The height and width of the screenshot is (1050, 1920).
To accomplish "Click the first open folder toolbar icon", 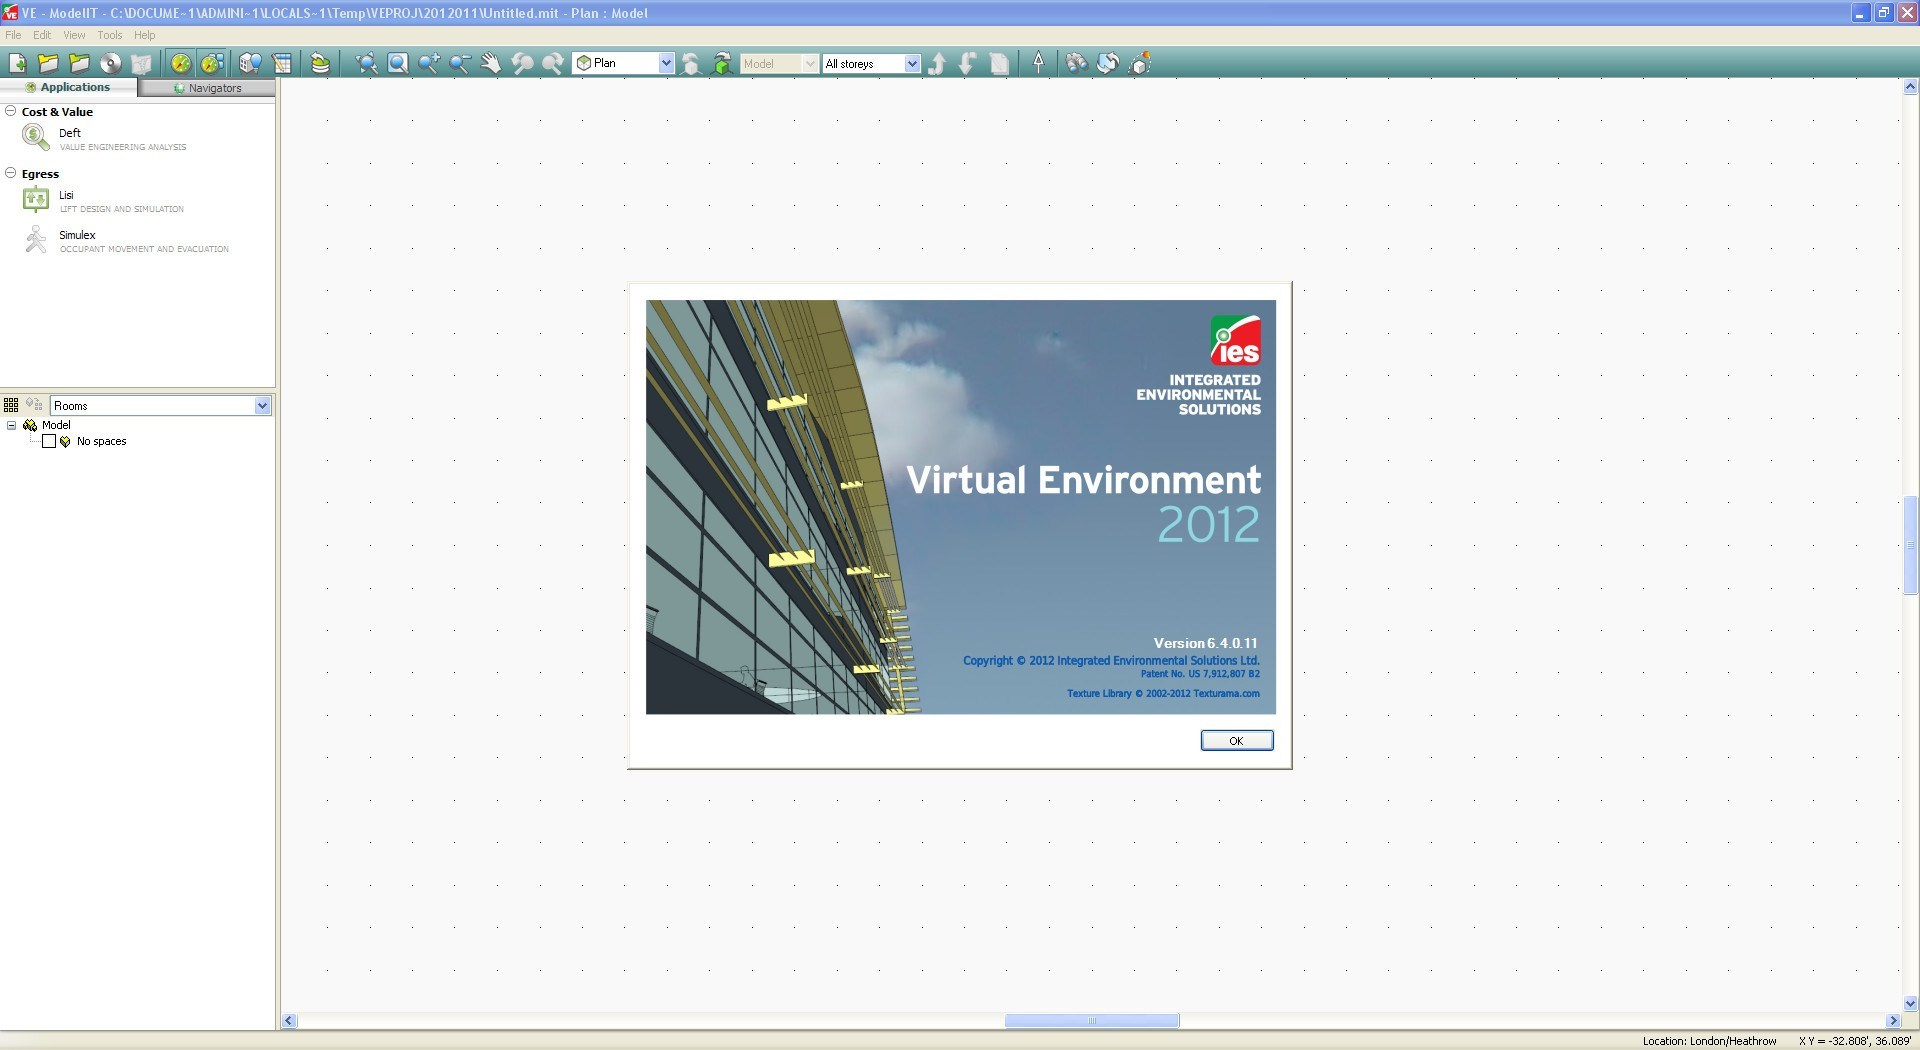I will point(48,63).
